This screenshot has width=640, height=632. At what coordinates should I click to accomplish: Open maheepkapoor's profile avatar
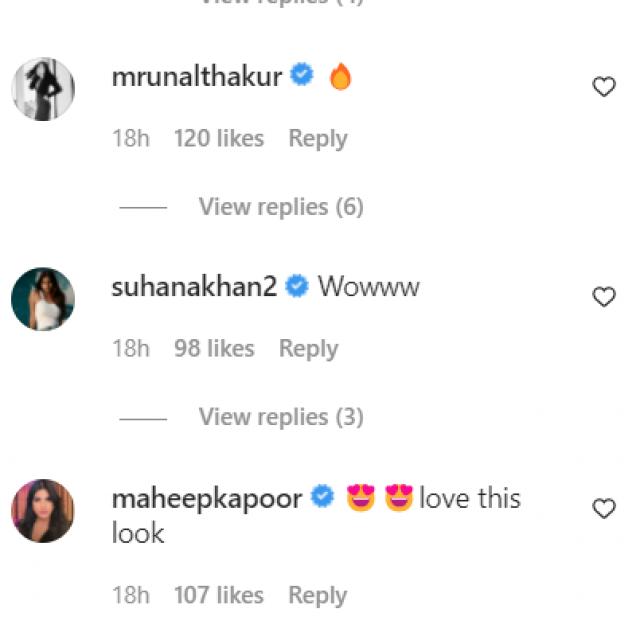43,511
